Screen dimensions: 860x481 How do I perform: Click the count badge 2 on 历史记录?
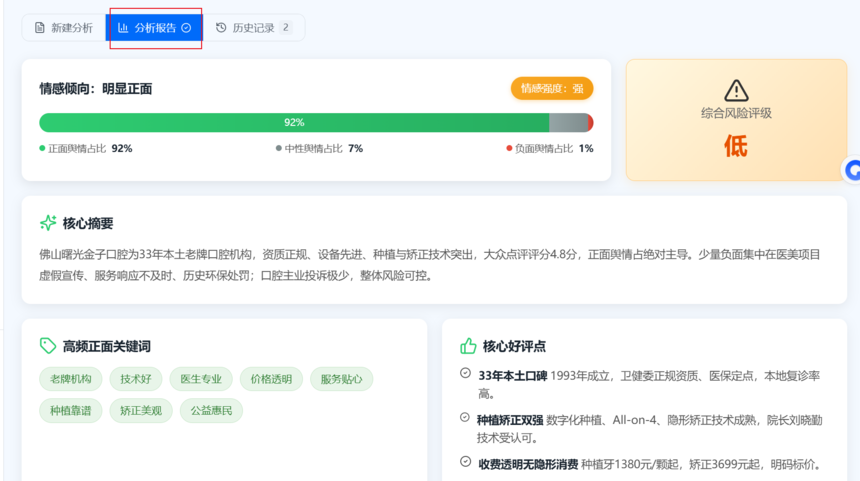tap(286, 27)
